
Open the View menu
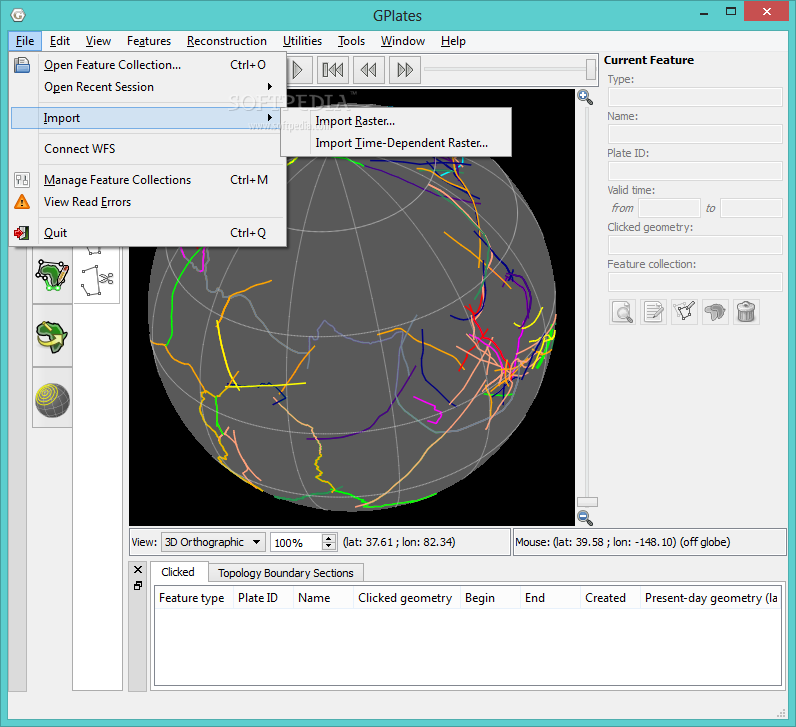98,41
